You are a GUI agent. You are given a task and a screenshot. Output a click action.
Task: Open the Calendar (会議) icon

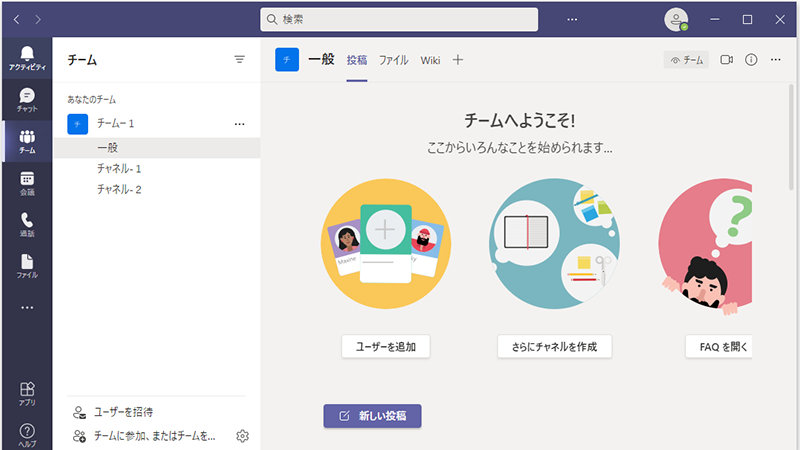27,183
